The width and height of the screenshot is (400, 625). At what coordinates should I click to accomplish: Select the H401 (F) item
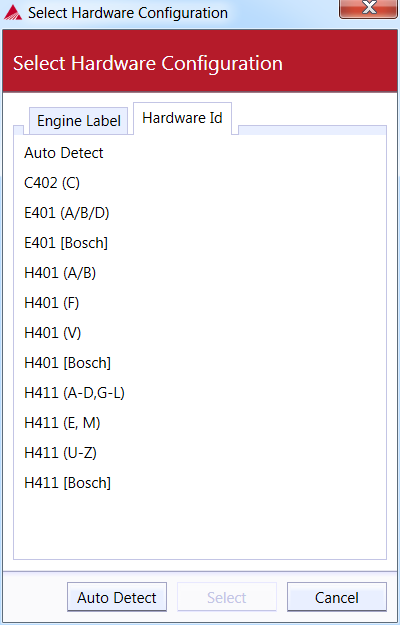click(x=52, y=303)
